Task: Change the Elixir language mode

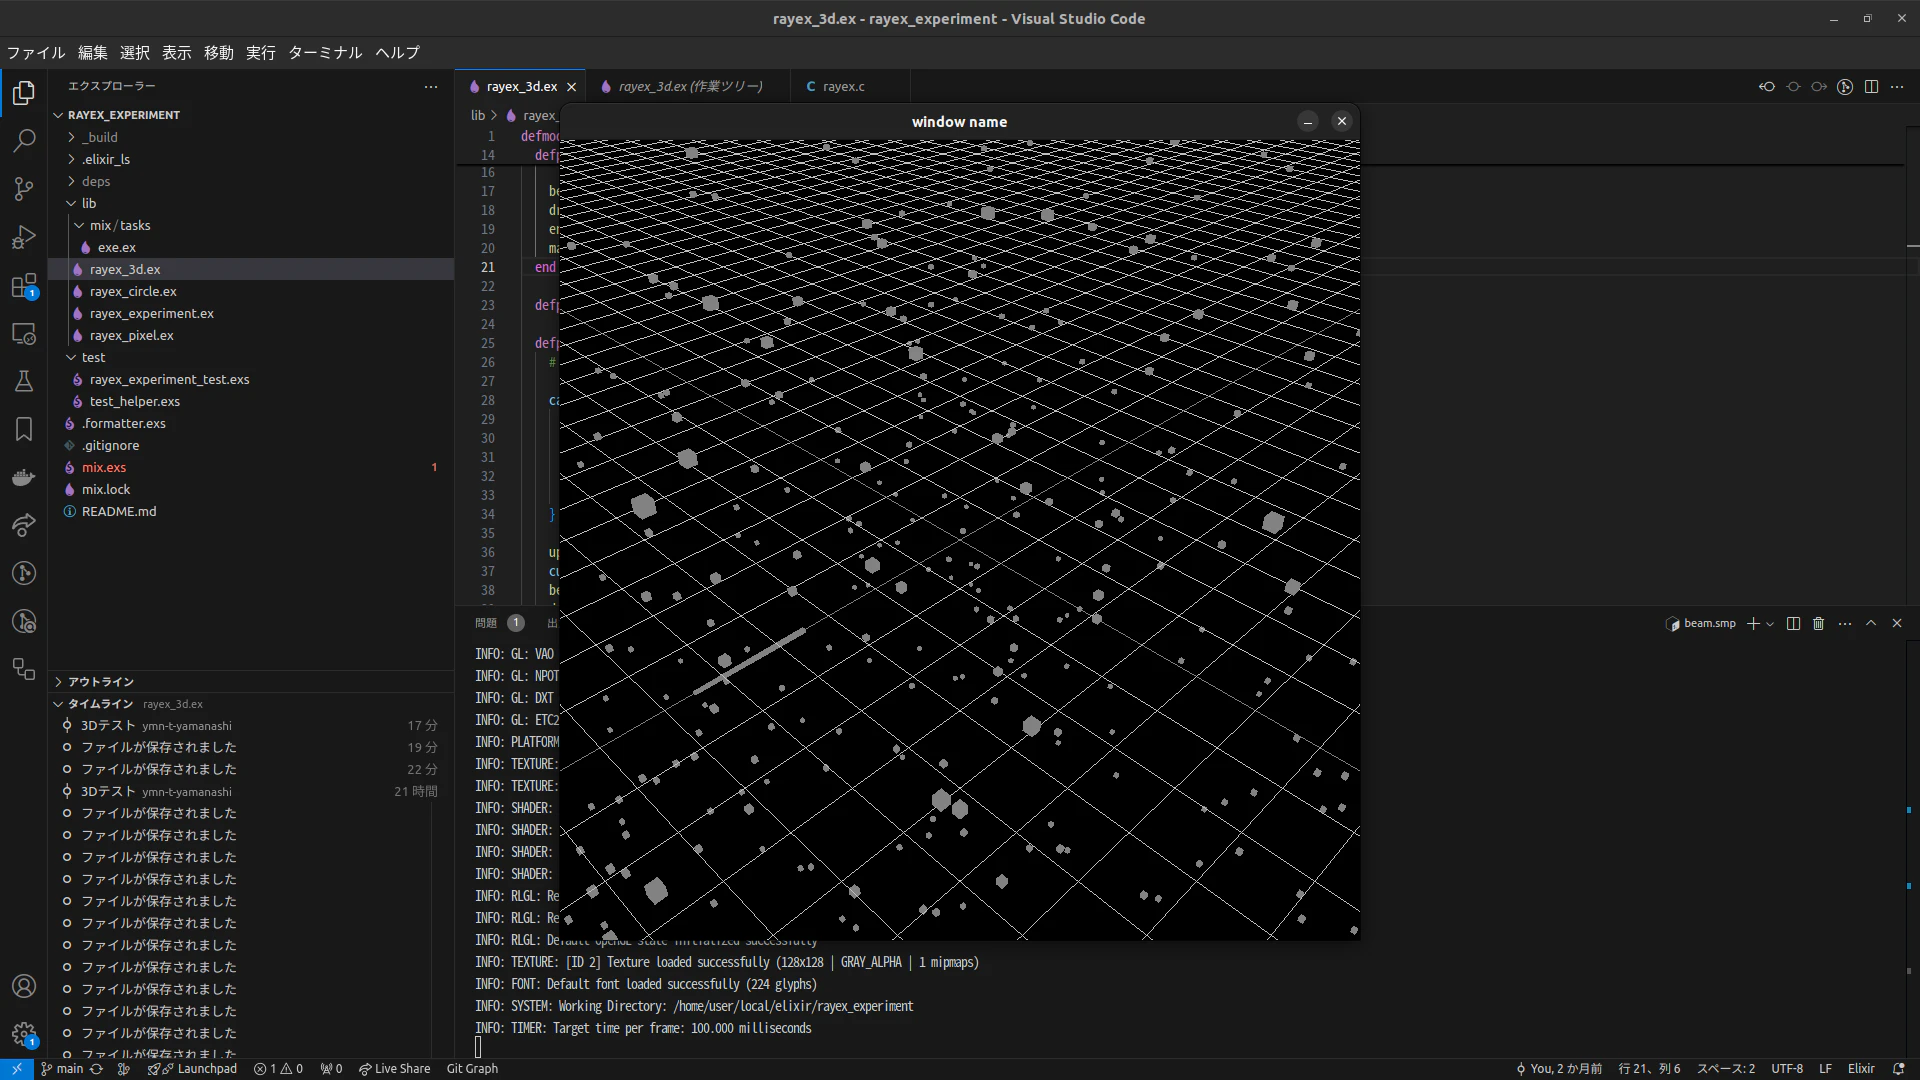Action: click(1861, 1069)
